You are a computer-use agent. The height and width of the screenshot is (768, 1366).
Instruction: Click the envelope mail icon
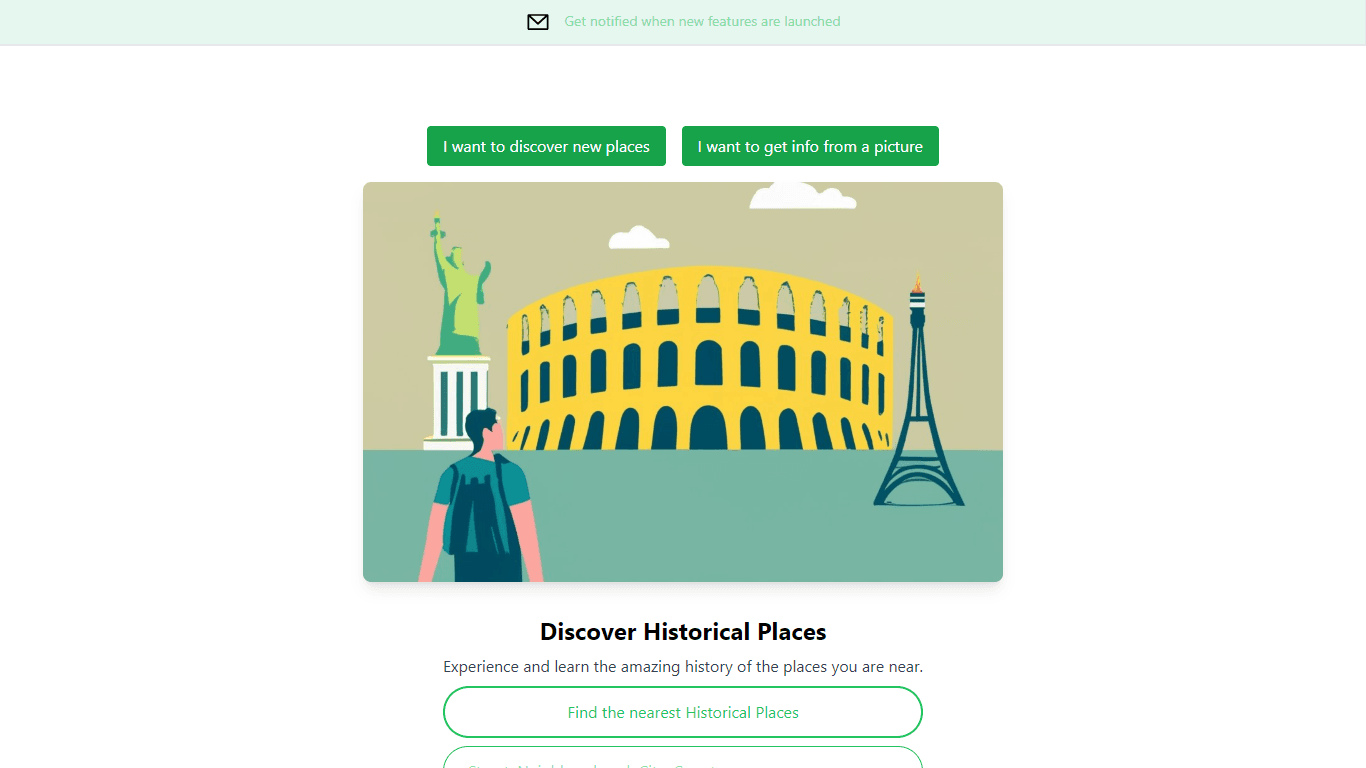click(x=538, y=22)
